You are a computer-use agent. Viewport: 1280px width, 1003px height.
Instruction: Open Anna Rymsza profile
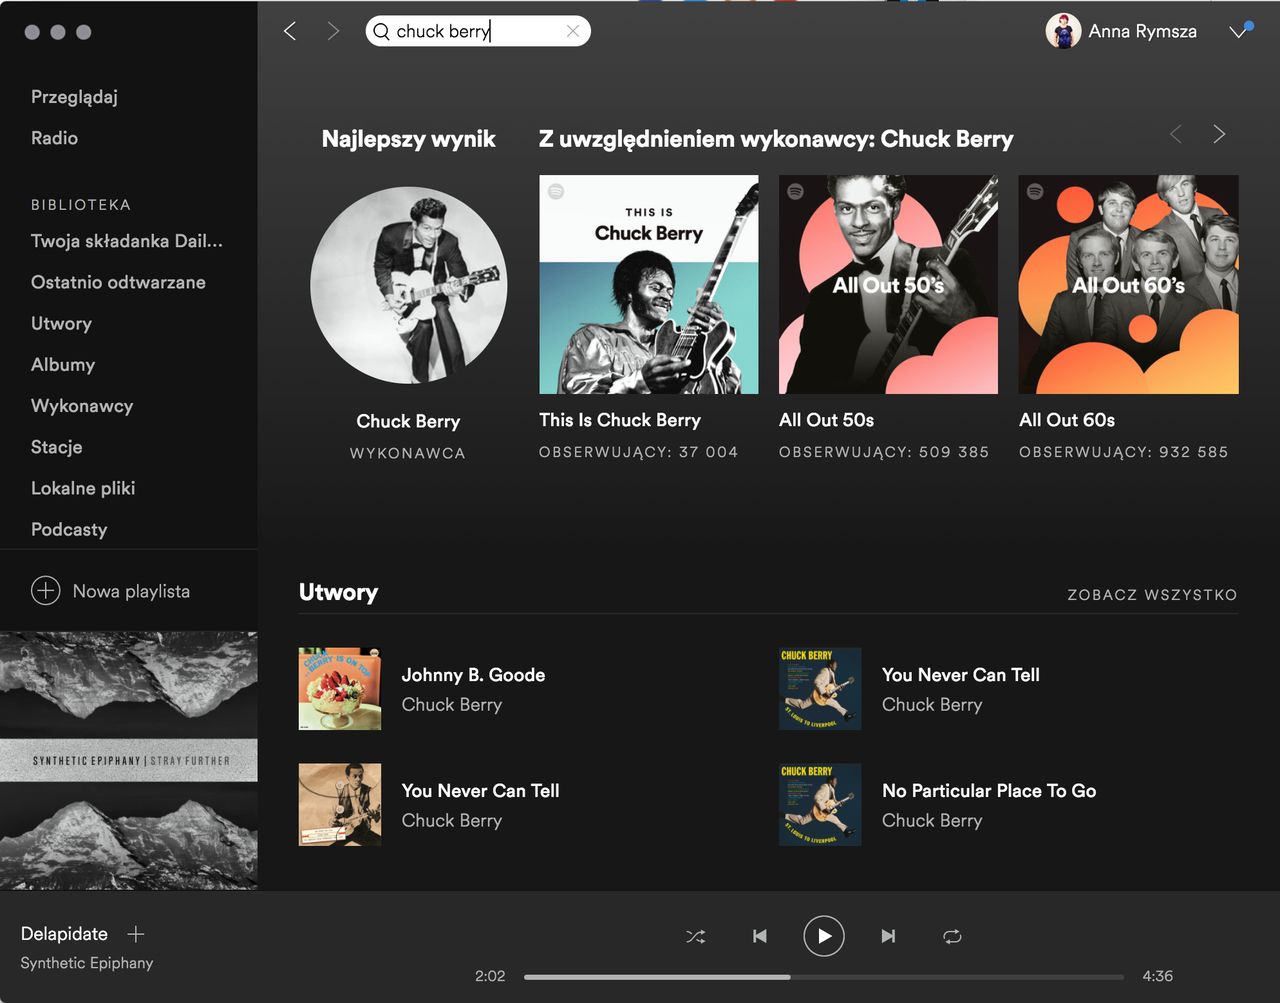[x=1121, y=31]
